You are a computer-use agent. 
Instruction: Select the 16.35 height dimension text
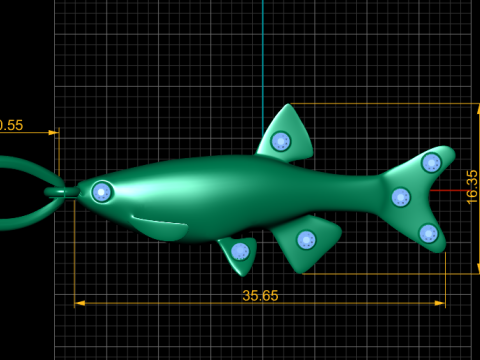pyautogui.click(x=472, y=187)
